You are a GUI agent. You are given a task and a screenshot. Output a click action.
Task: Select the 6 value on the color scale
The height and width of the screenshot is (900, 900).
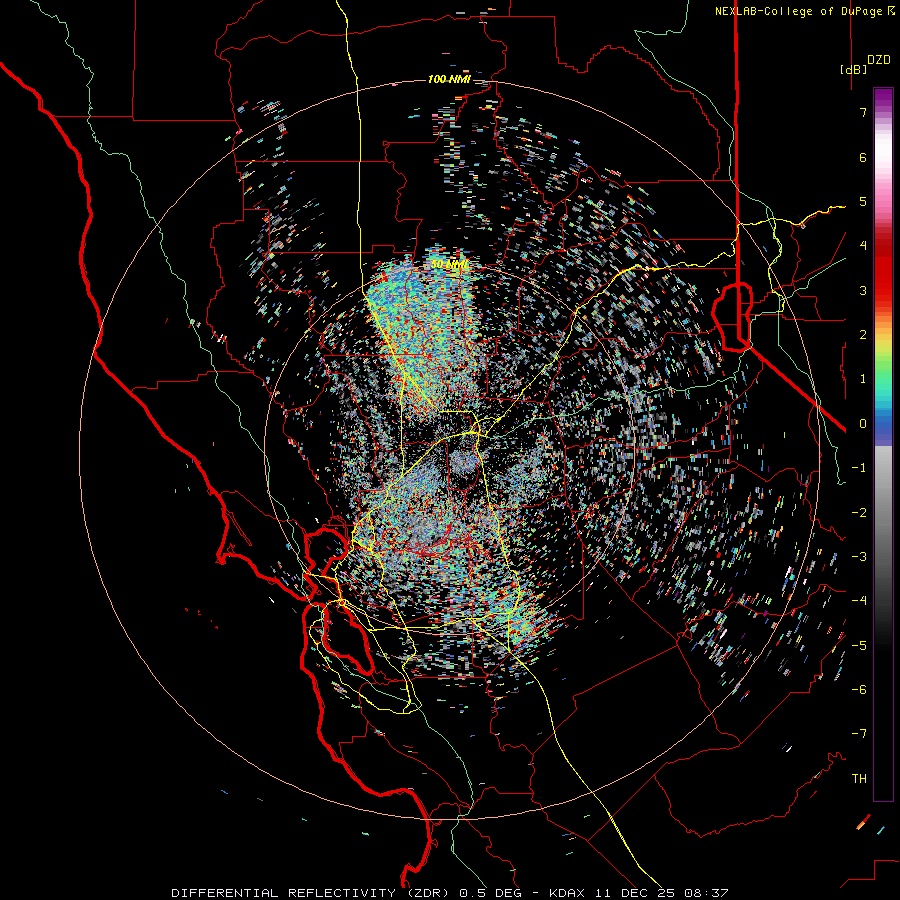point(863,157)
